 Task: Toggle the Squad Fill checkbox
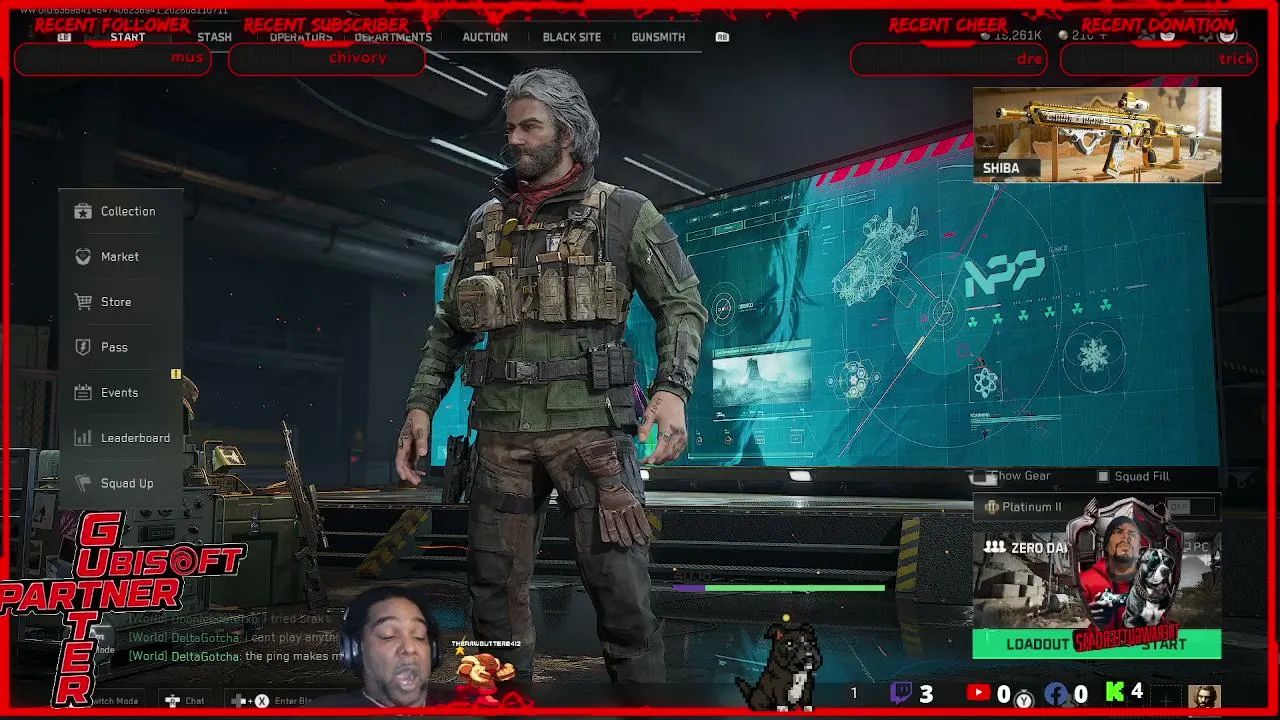(1103, 477)
